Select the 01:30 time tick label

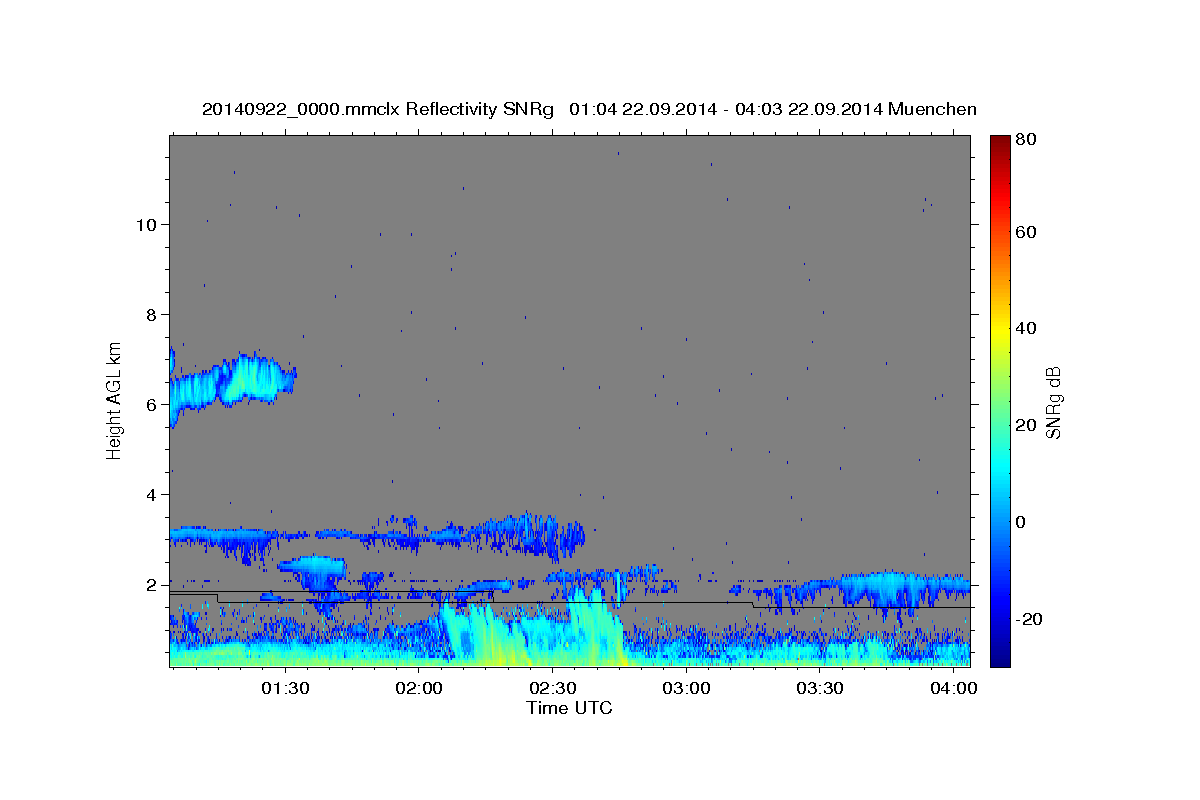(x=284, y=689)
